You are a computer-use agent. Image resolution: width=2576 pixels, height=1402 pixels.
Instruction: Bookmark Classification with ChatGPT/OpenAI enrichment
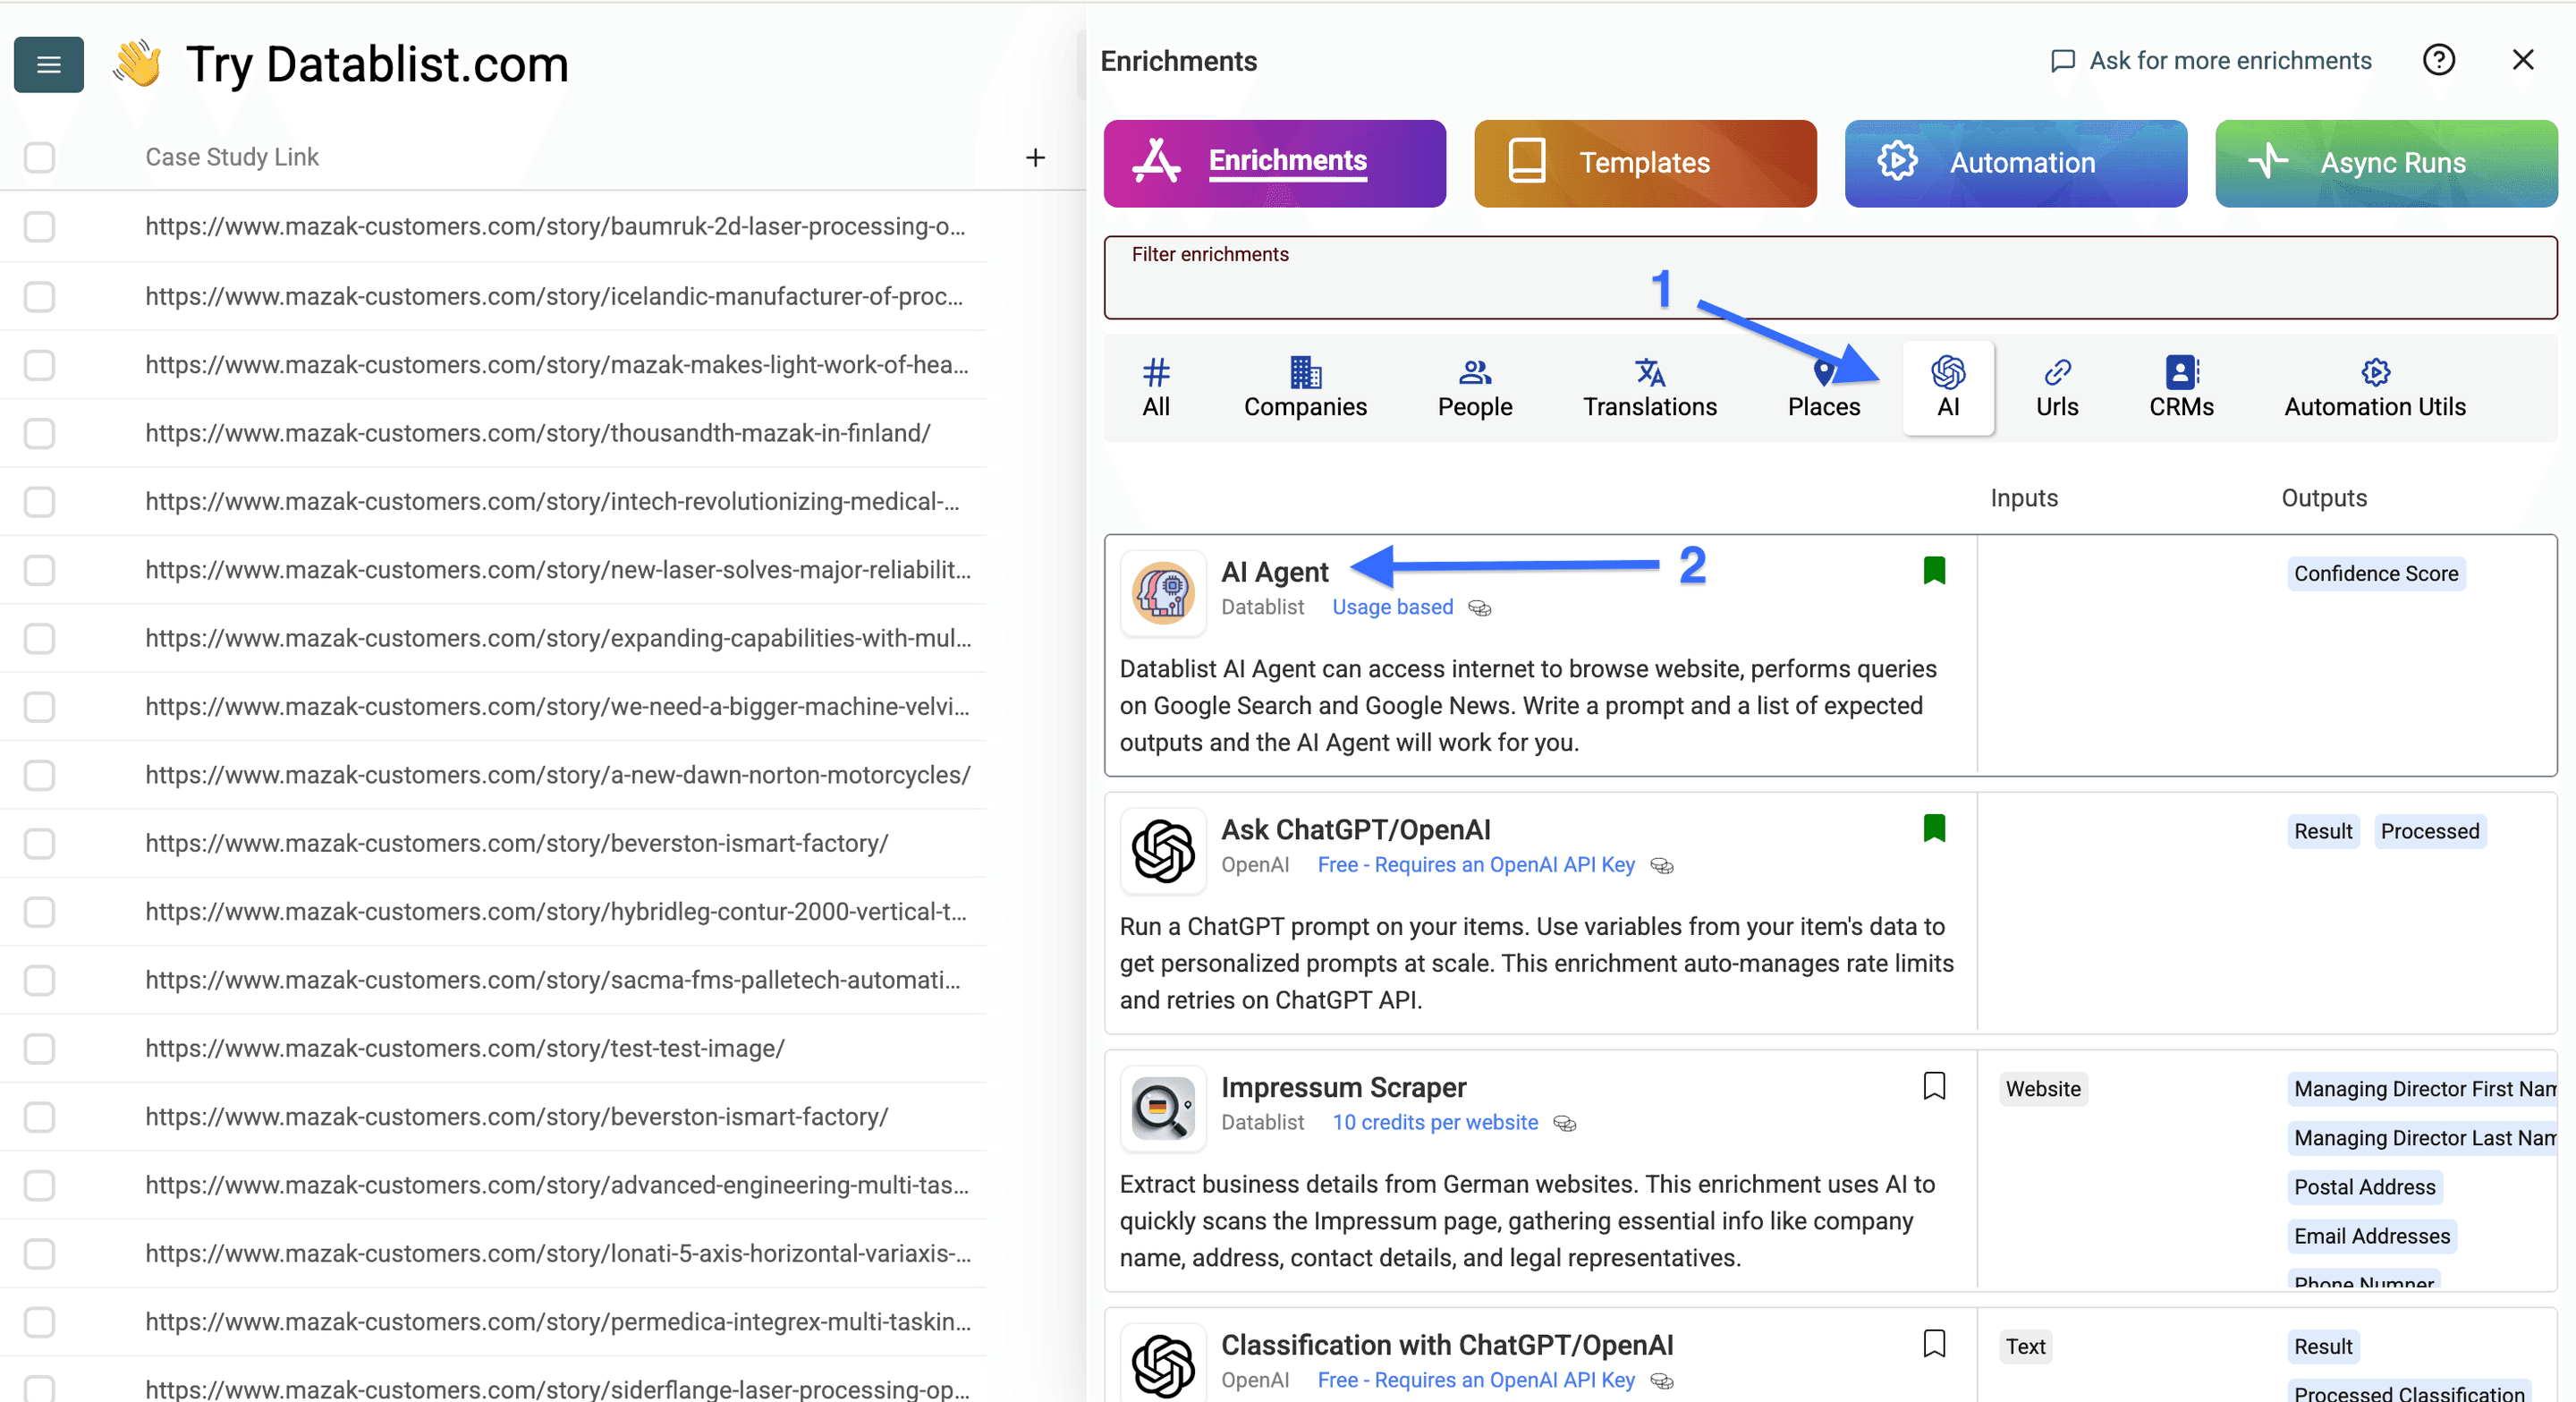1934,1344
